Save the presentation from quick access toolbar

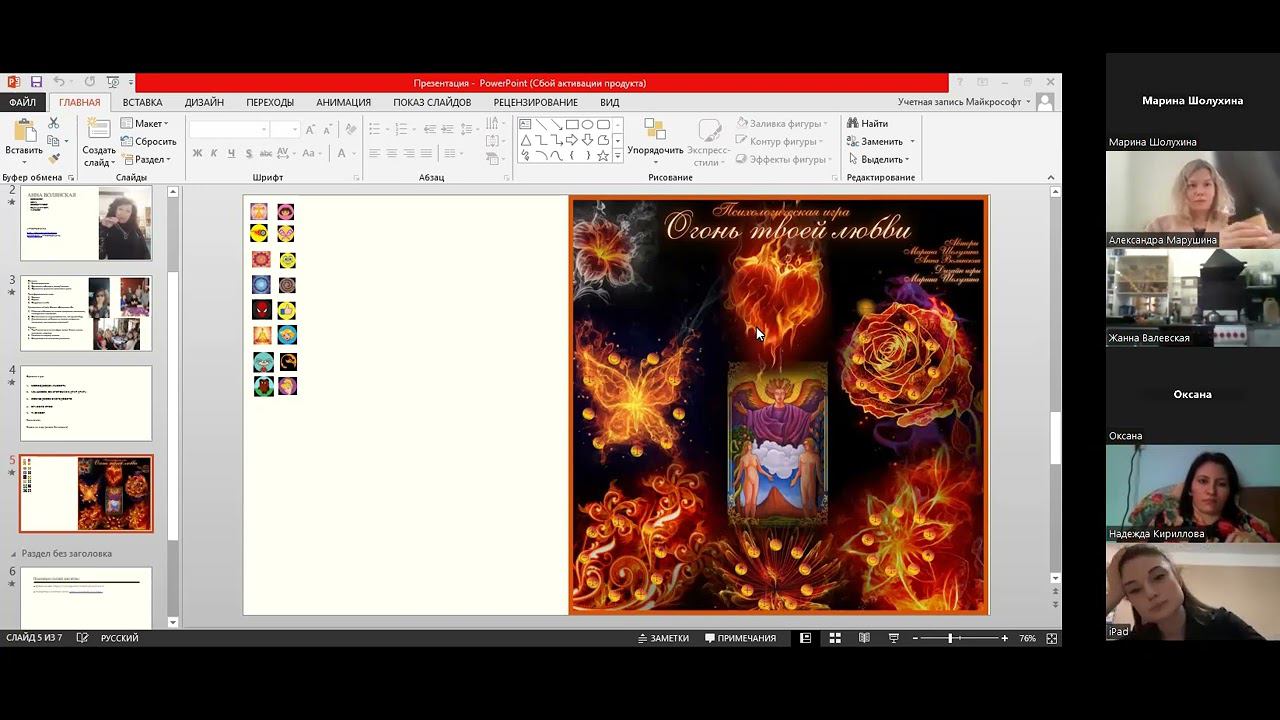click(36, 82)
